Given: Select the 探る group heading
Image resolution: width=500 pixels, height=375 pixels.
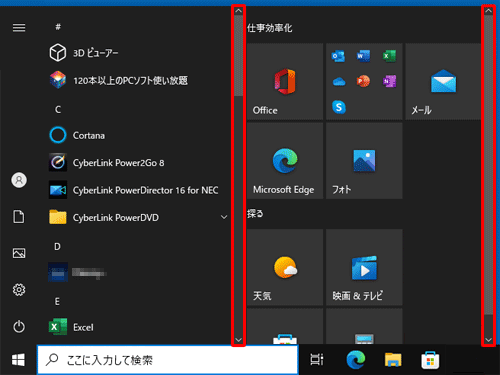Looking at the screenshot, I should [x=255, y=213].
